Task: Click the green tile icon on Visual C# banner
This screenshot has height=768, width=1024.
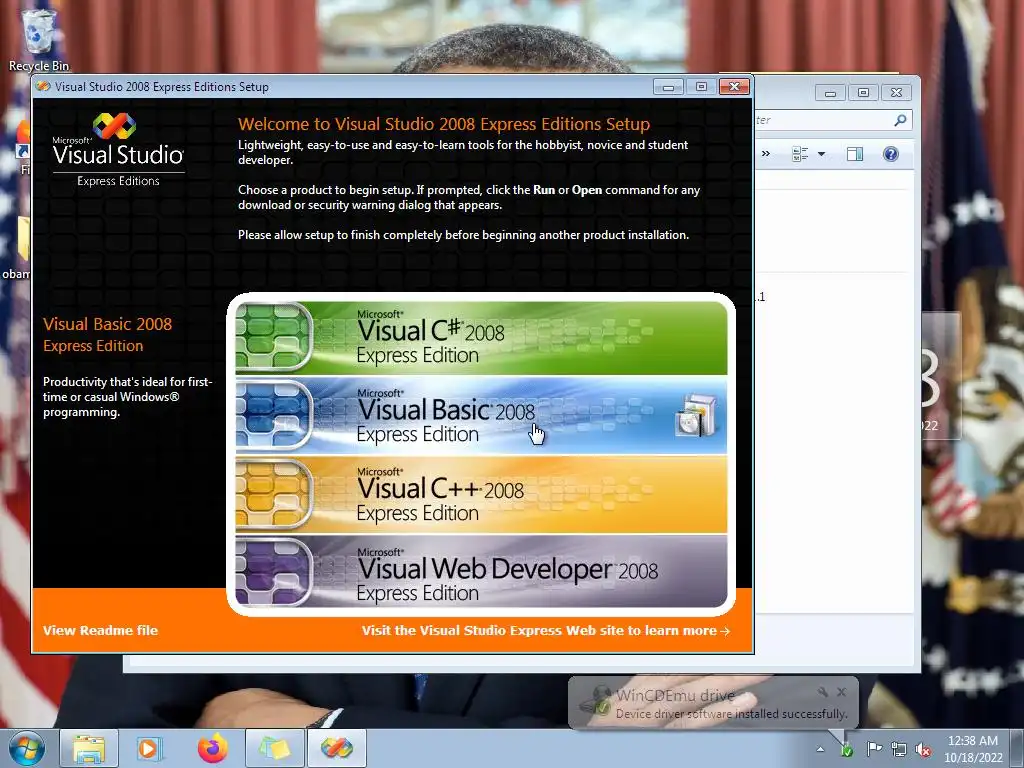Action: tap(274, 338)
